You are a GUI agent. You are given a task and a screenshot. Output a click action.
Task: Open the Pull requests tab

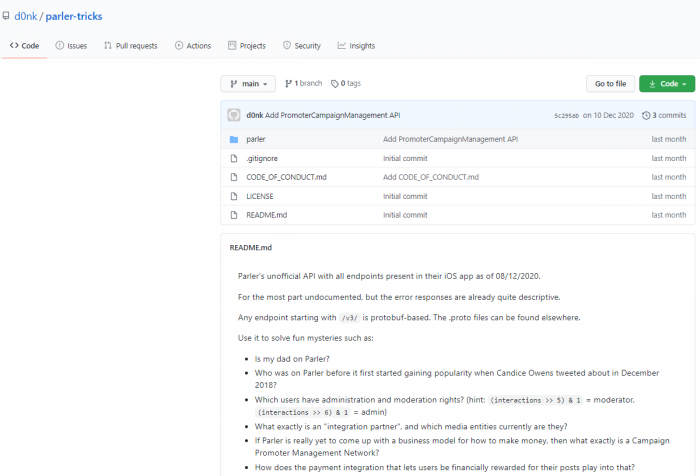pyautogui.click(x=130, y=46)
